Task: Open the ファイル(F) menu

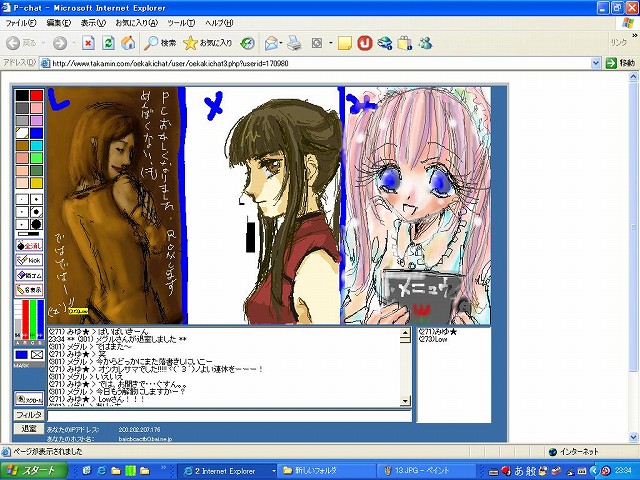Action: point(20,23)
